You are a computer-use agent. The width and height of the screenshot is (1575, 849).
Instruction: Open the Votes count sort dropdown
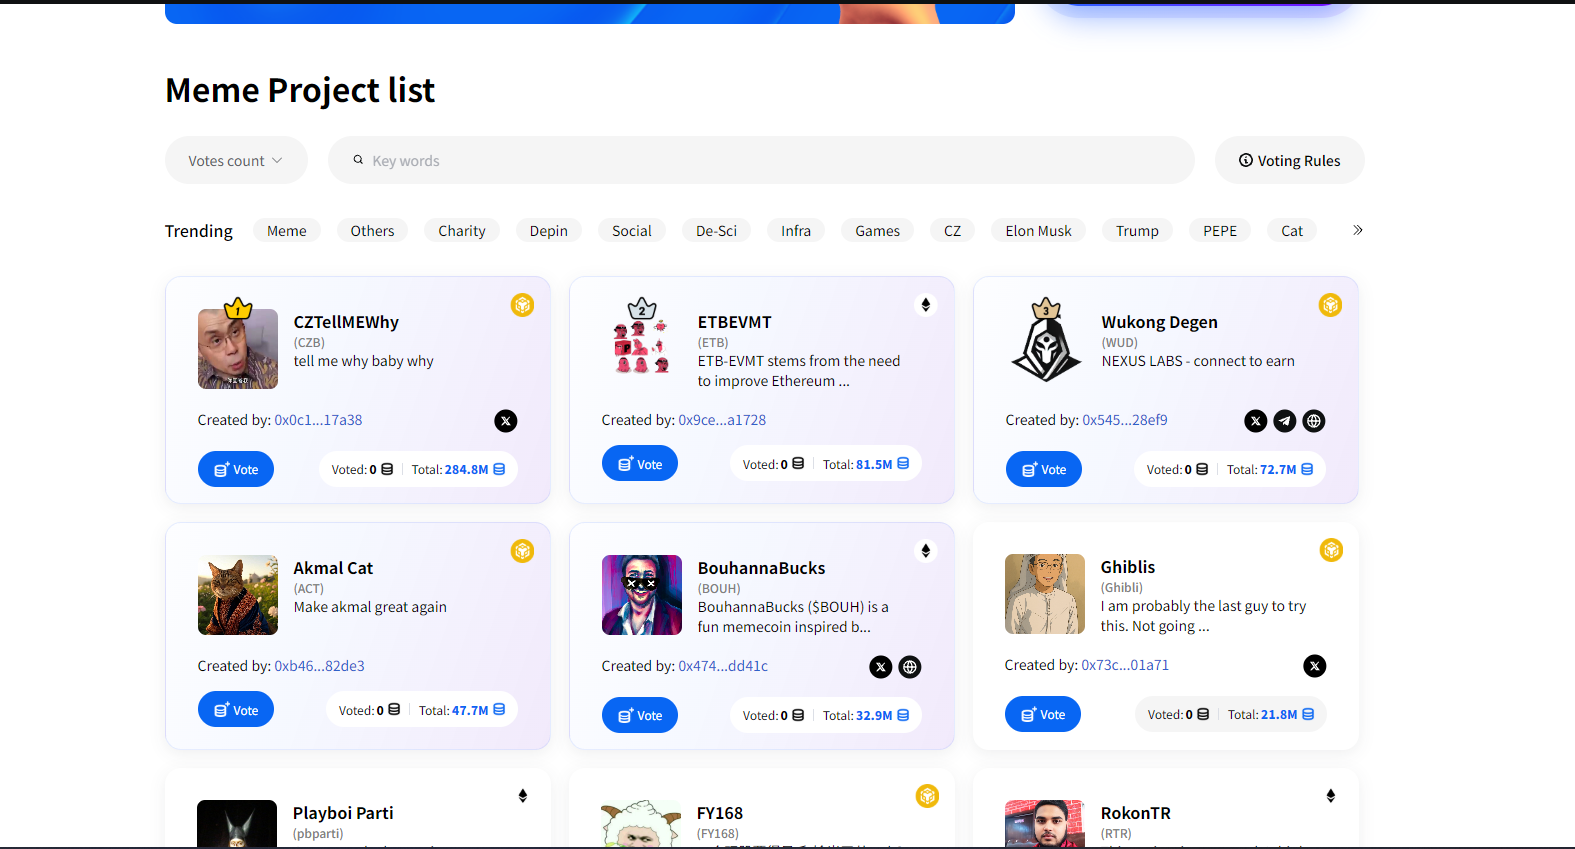(x=236, y=161)
